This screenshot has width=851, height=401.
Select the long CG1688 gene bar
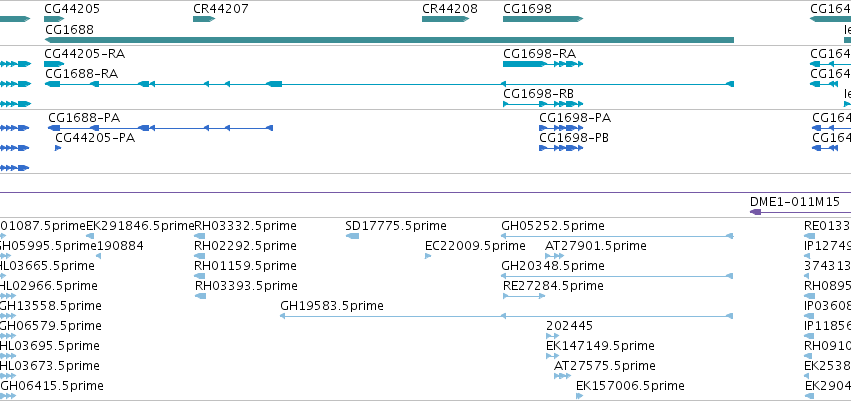pyautogui.click(x=389, y=40)
